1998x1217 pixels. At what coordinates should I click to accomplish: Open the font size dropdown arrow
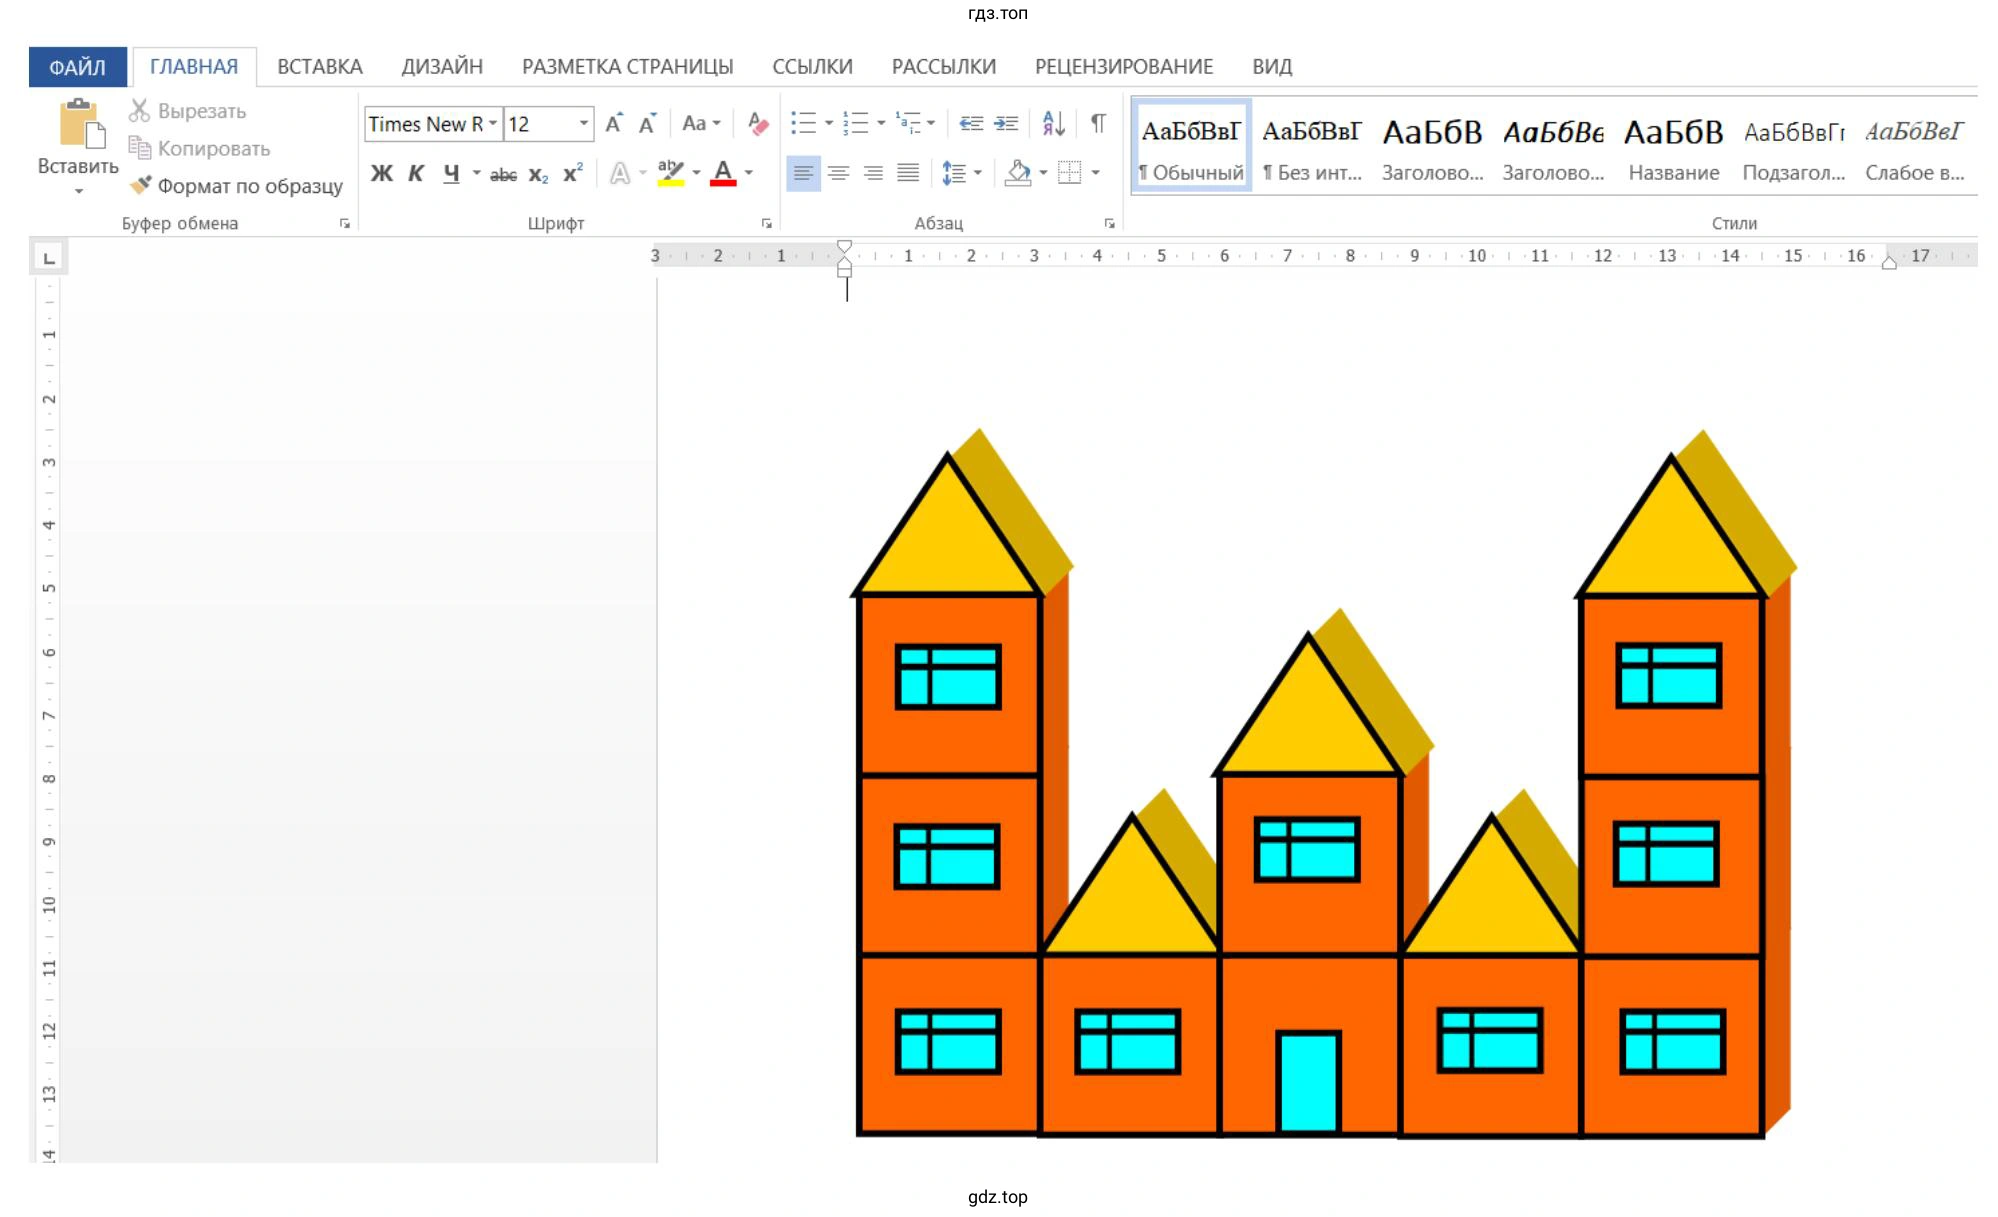[584, 123]
